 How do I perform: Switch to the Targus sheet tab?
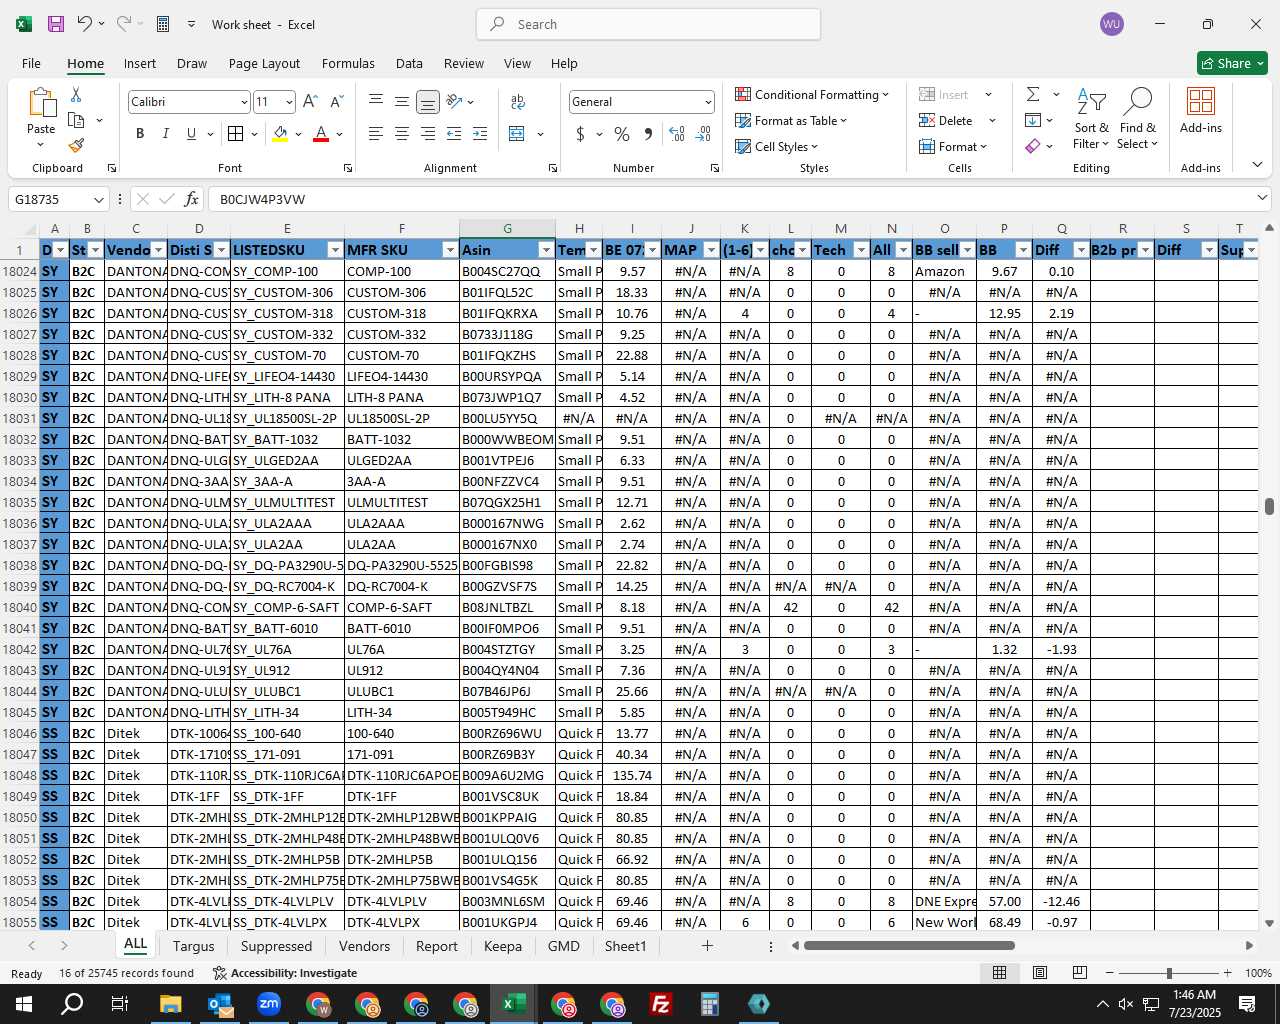tap(193, 946)
